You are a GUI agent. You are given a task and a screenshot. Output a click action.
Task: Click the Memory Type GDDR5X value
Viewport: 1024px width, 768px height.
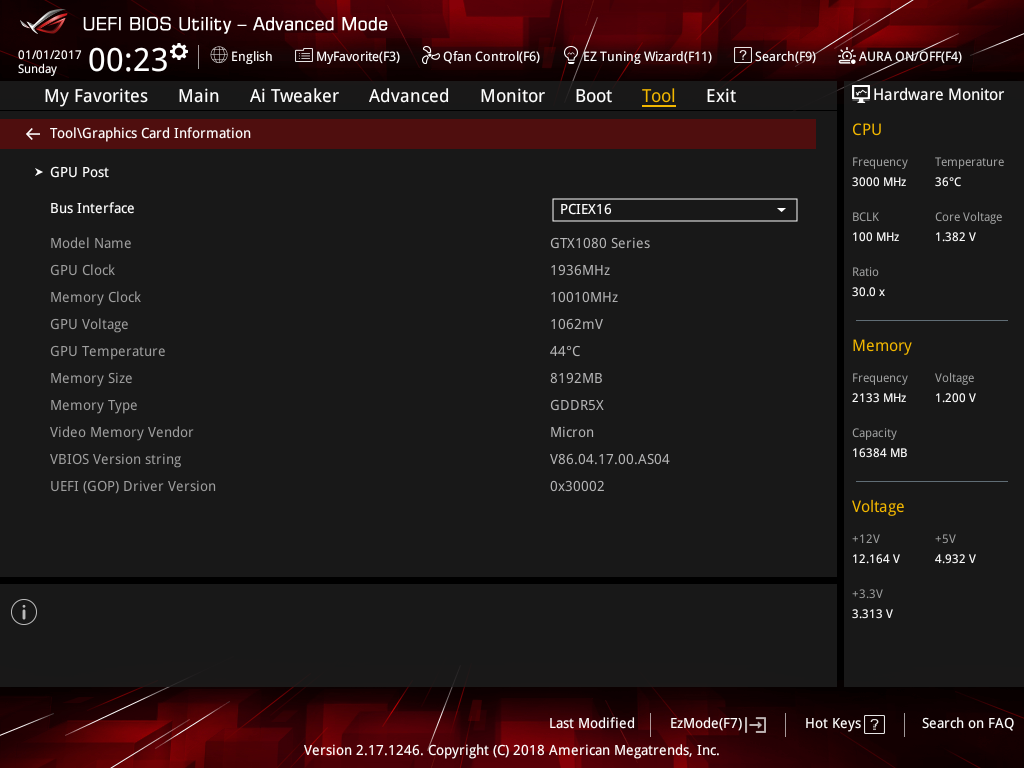click(577, 405)
